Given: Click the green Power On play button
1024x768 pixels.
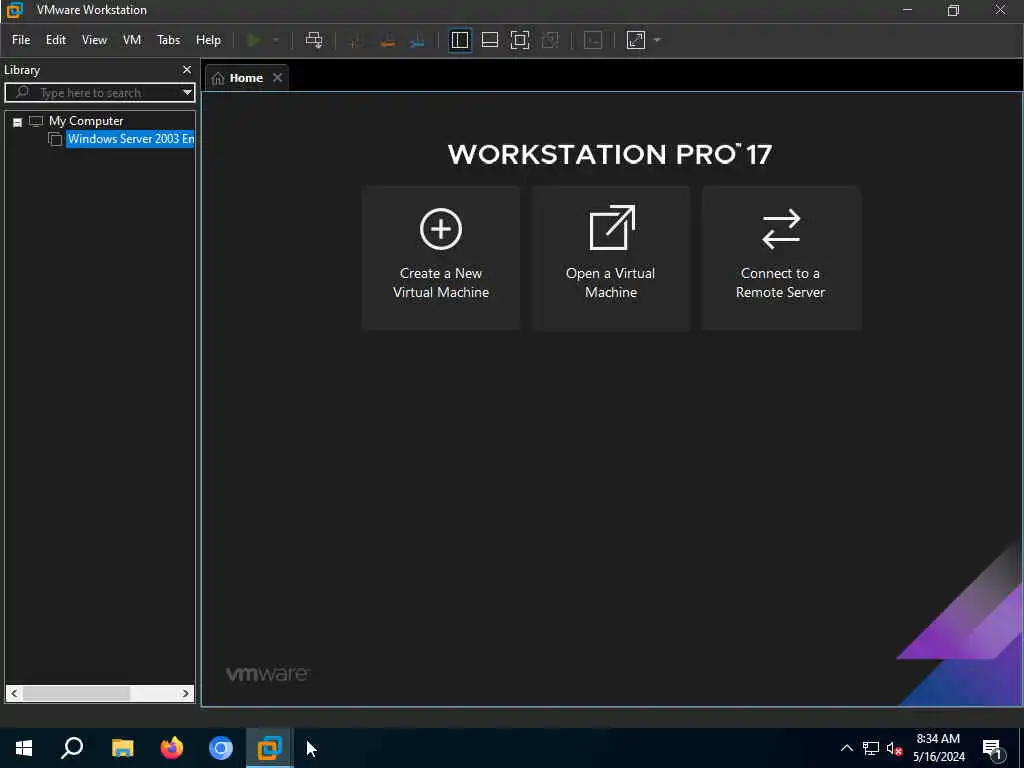Looking at the screenshot, I should click(254, 40).
